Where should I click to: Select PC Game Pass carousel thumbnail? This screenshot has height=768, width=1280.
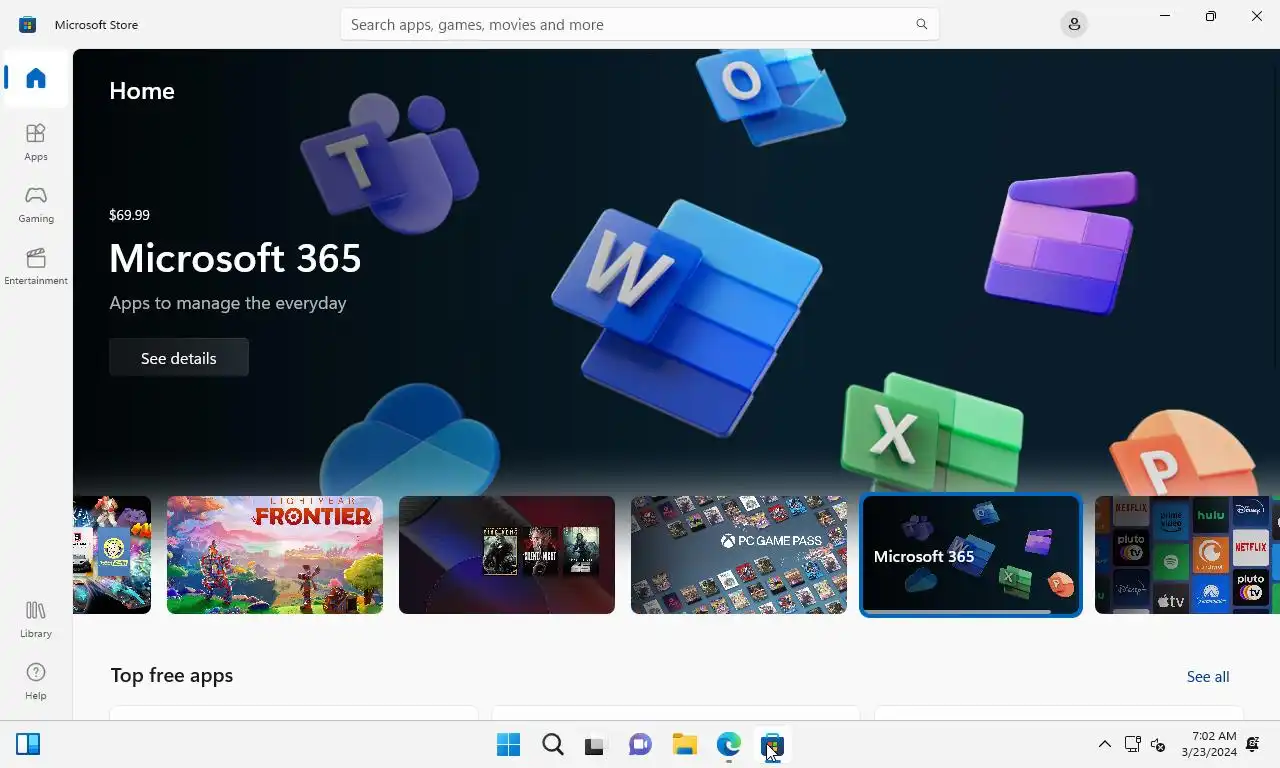click(x=739, y=555)
